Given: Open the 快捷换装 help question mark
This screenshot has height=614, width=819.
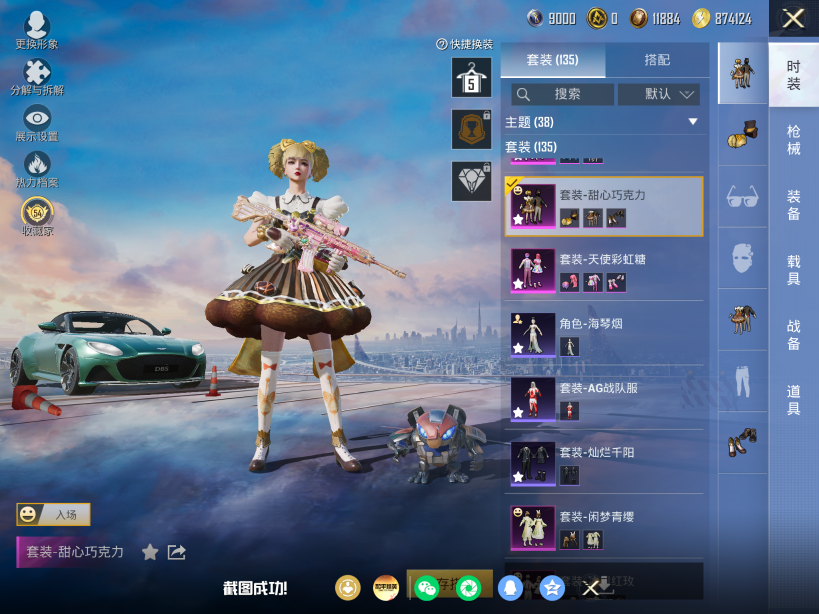Looking at the screenshot, I should coord(442,44).
